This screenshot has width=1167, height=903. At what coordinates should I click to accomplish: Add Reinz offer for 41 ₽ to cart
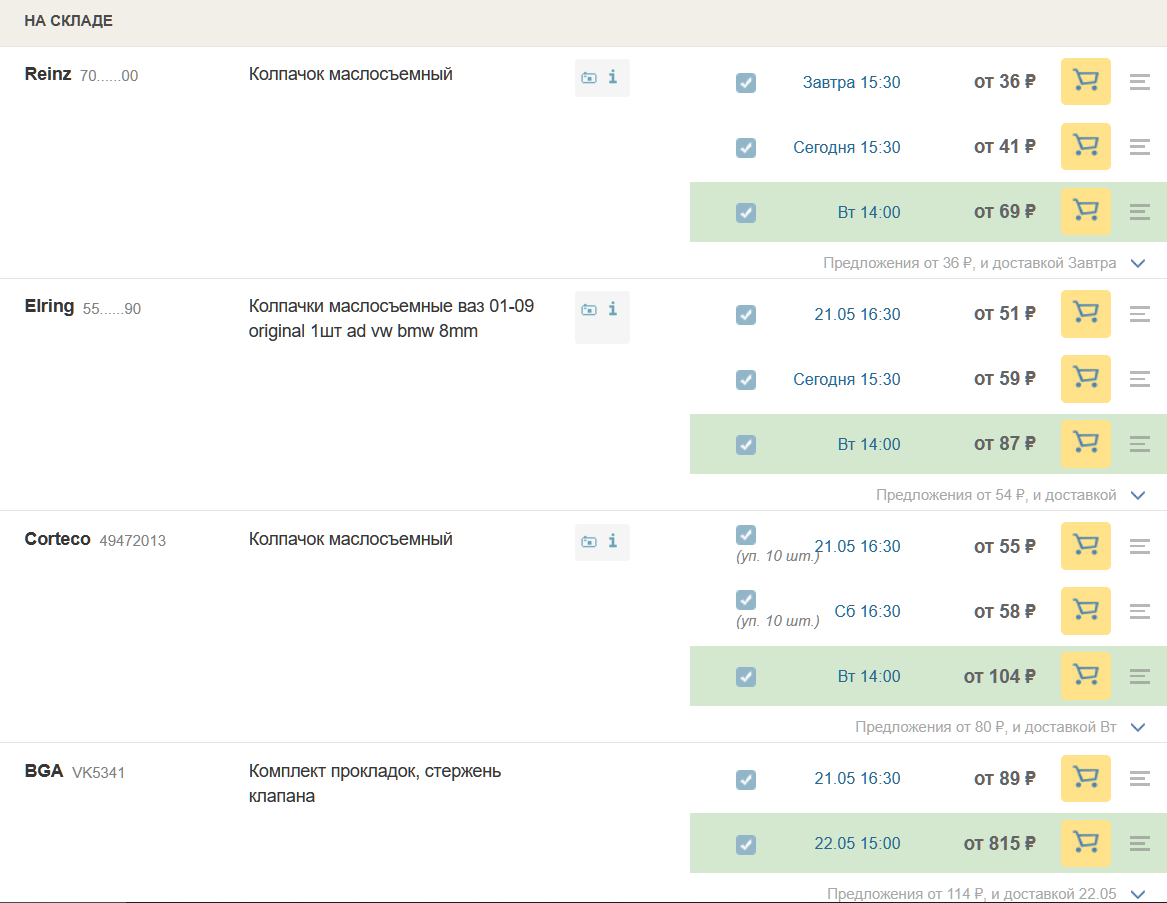click(x=1085, y=146)
